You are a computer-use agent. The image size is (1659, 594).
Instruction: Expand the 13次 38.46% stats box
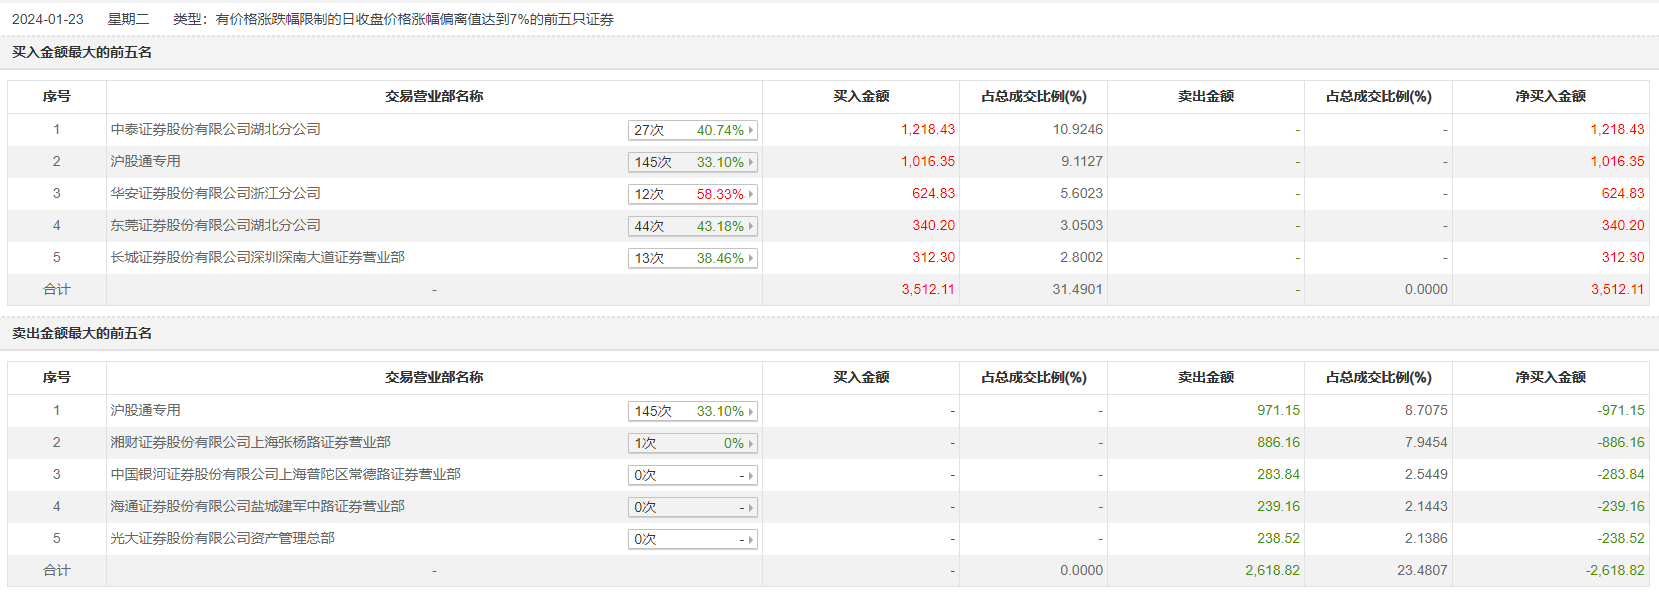[692, 258]
